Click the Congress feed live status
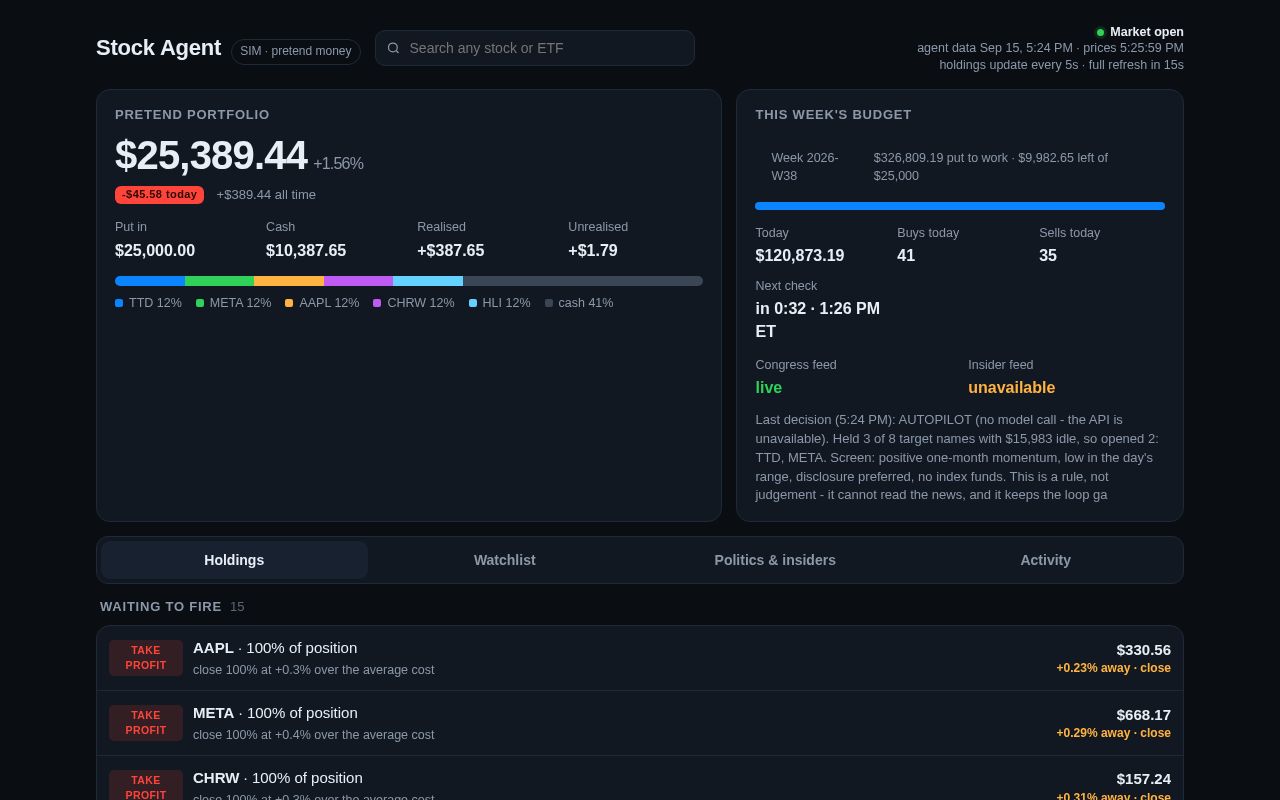The height and width of the screenshot is (800, 1280). (769, 388)
